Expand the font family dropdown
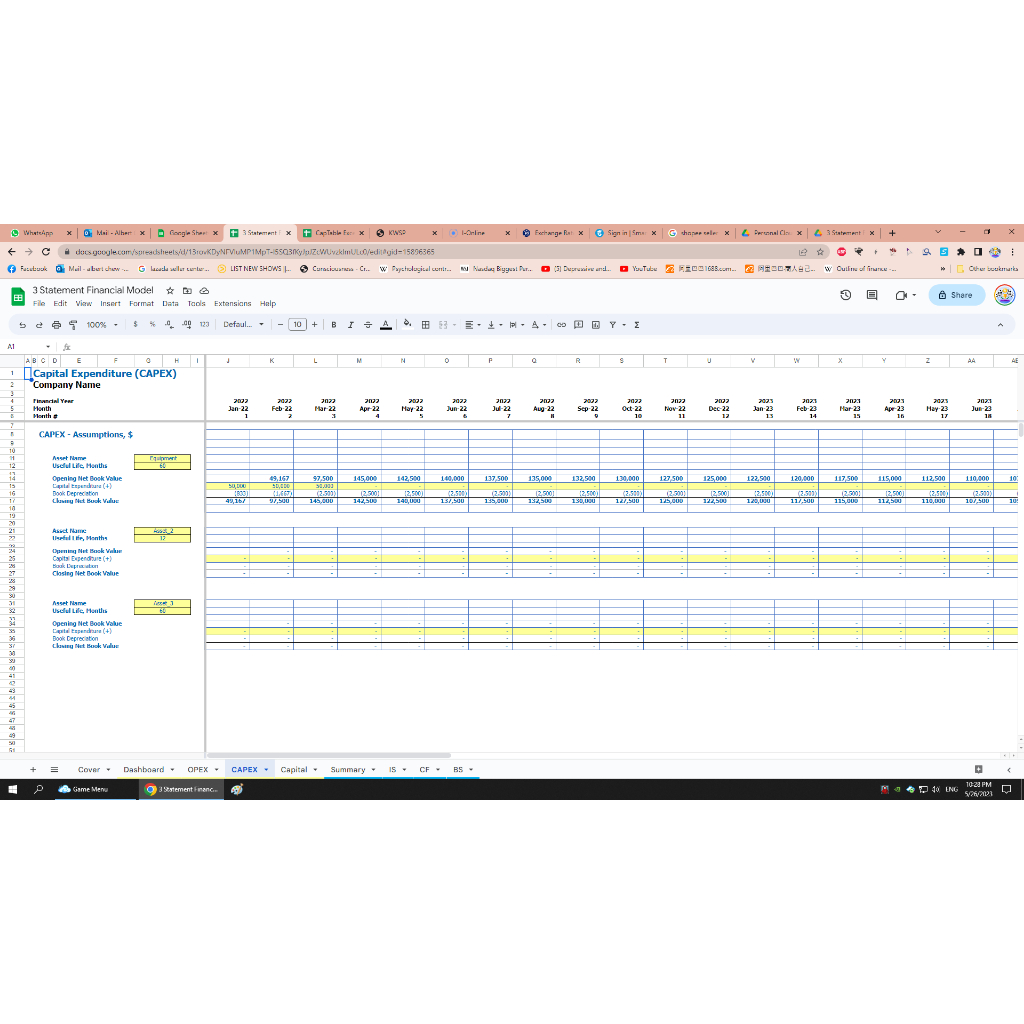 pyautogui.click(x=243, y=325)
